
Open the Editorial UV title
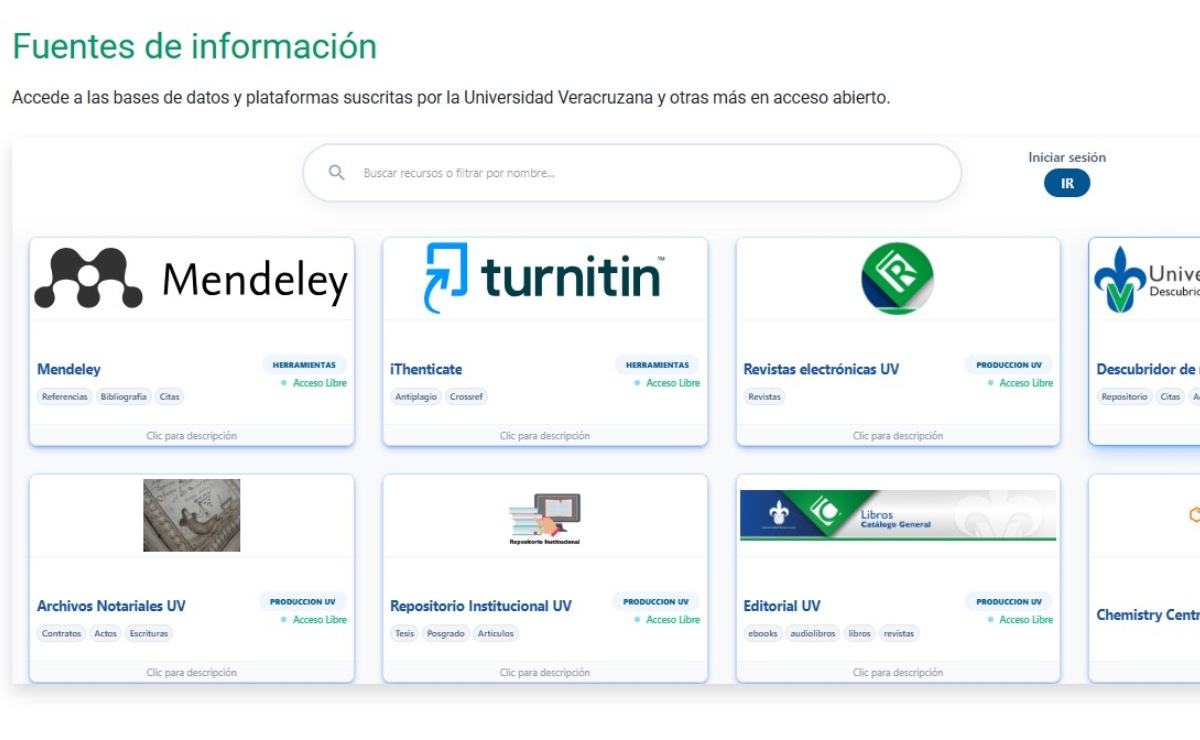782,606
